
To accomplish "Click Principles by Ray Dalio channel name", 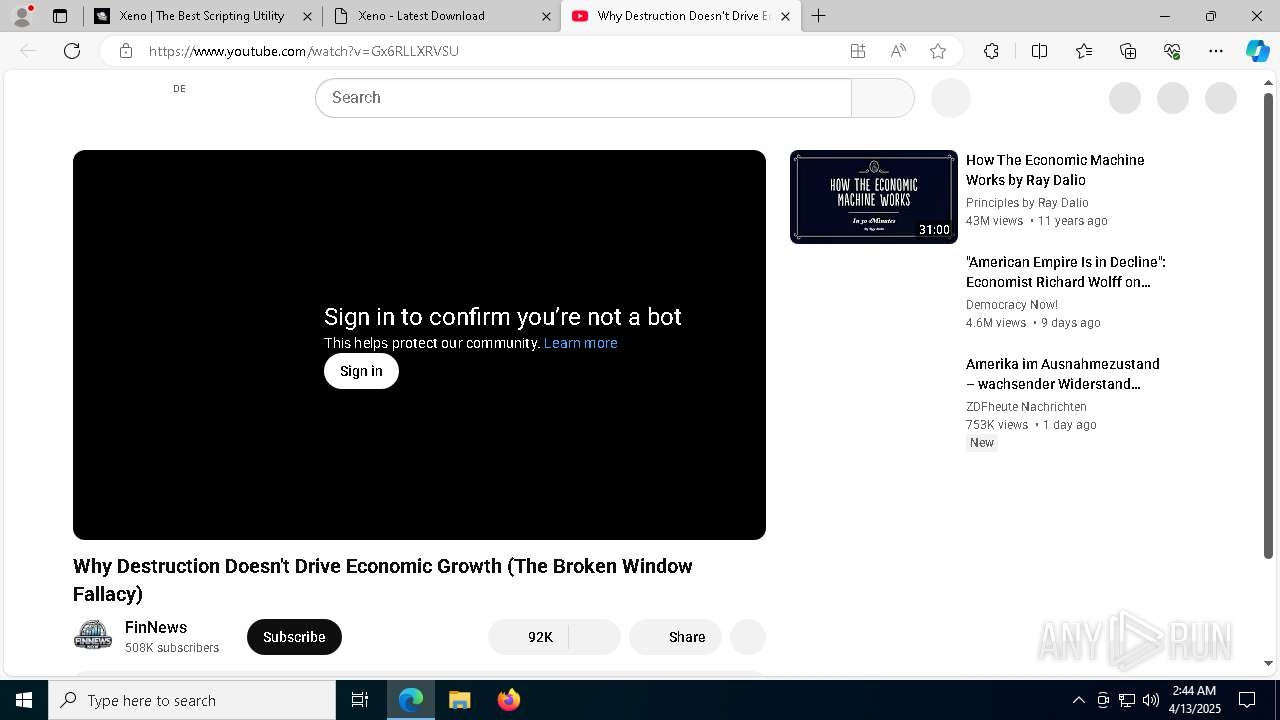I will pyautogui.click(x=1027, y=203).
